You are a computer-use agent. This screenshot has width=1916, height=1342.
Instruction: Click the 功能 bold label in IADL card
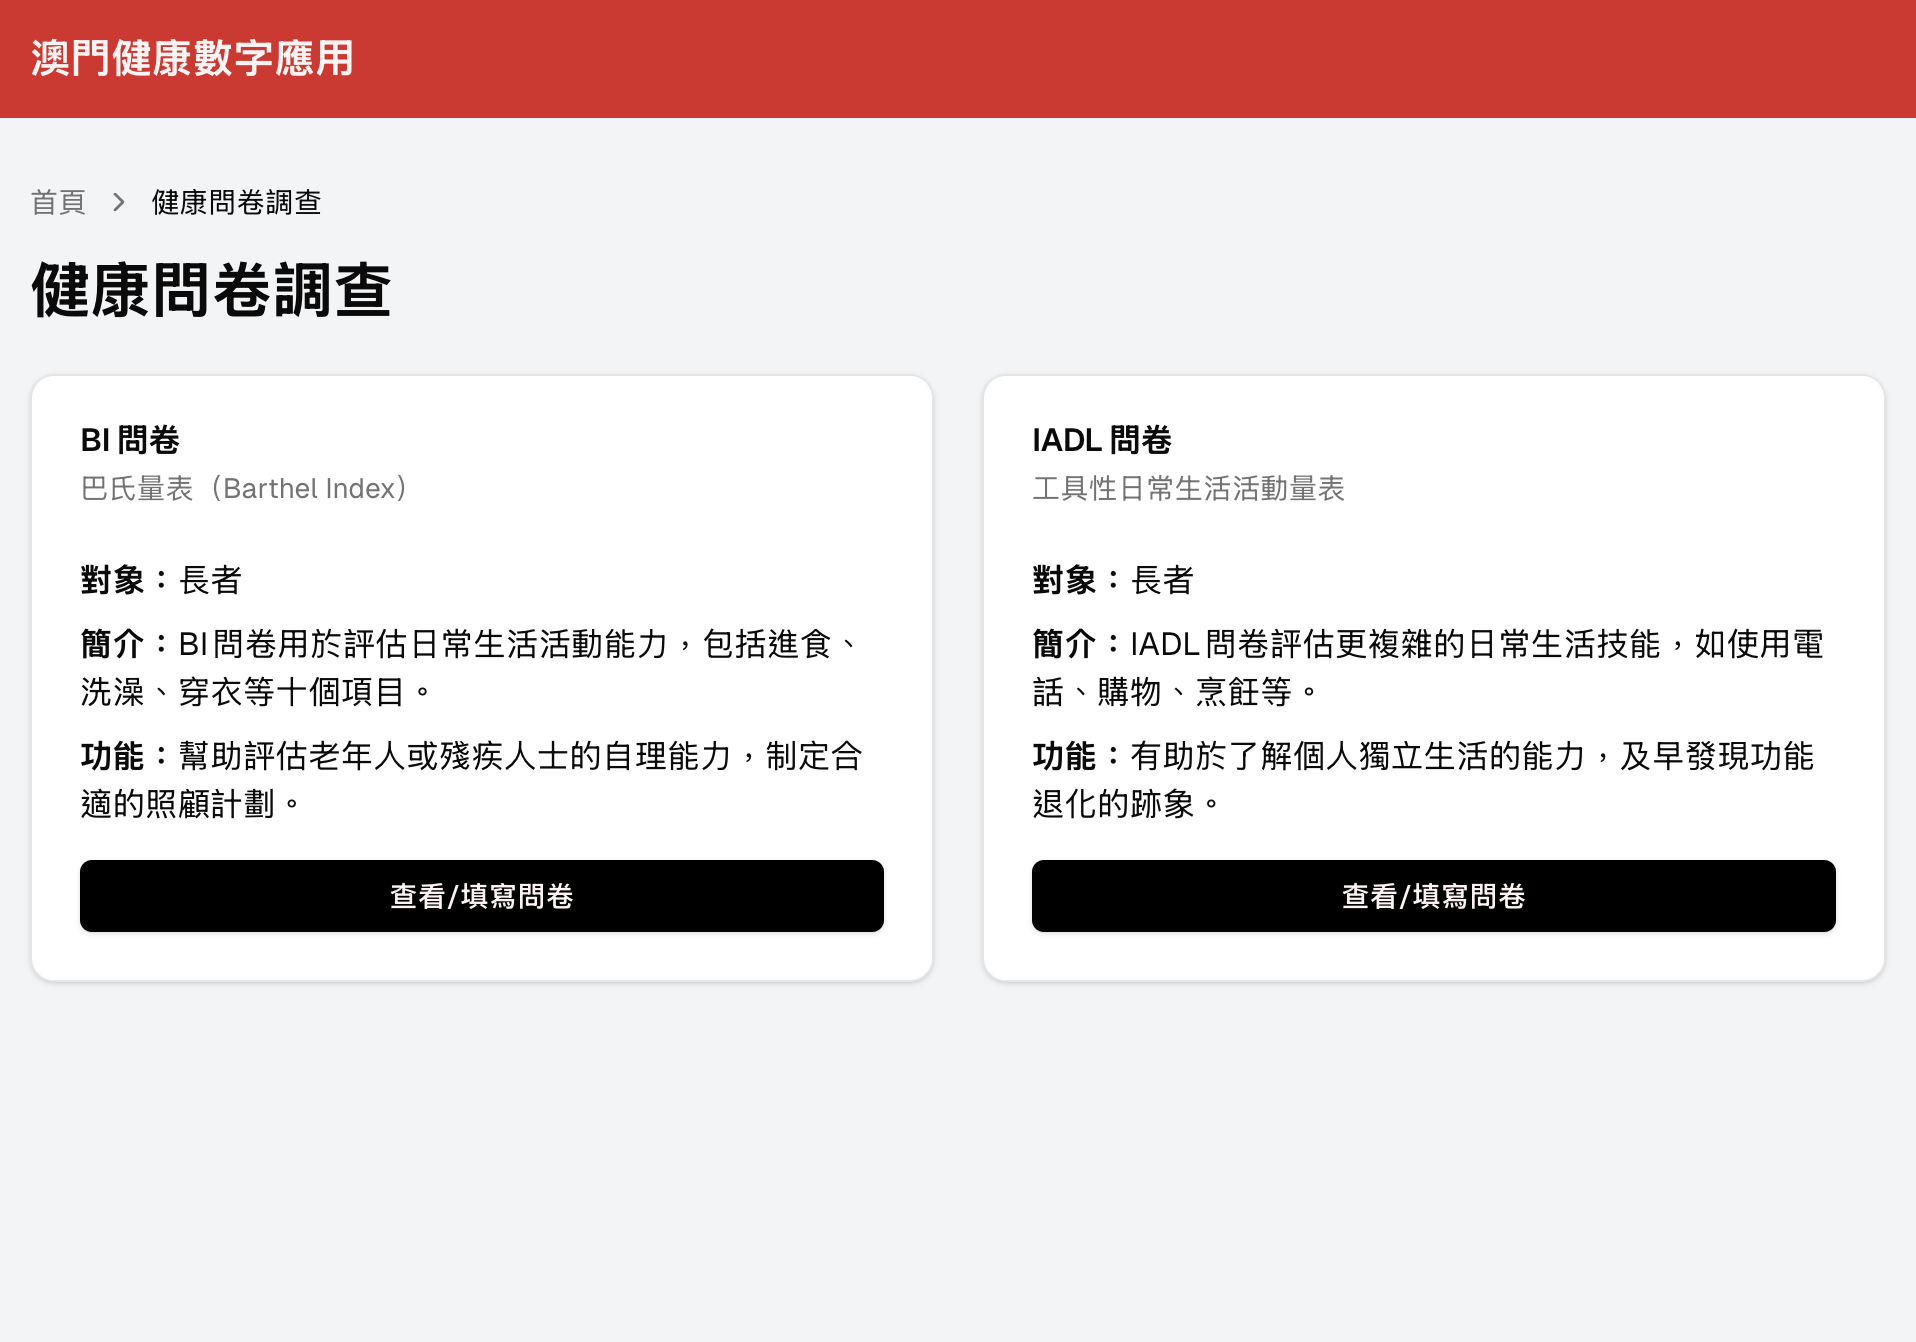tap(1064, 756)
